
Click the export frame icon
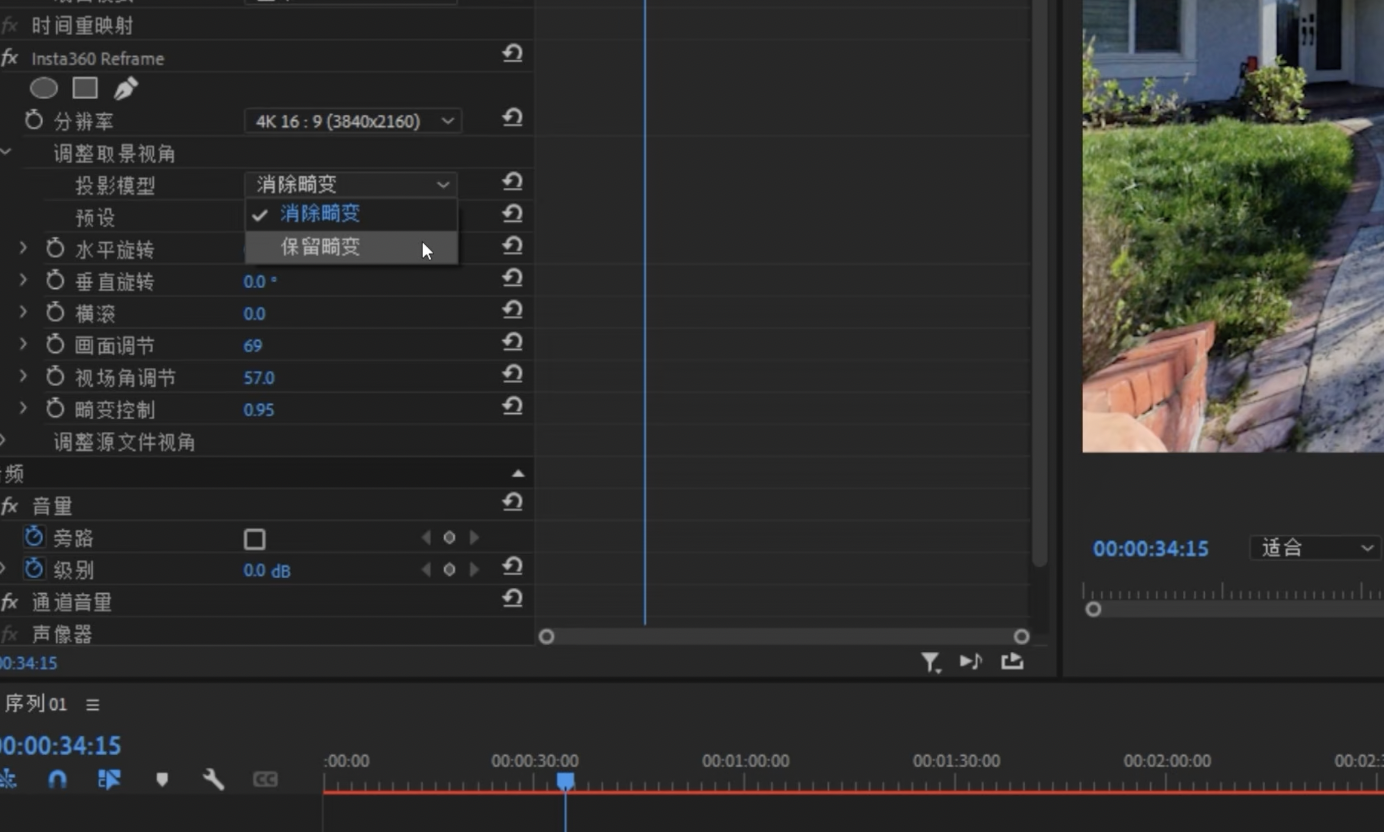[x=1012, y=661]
